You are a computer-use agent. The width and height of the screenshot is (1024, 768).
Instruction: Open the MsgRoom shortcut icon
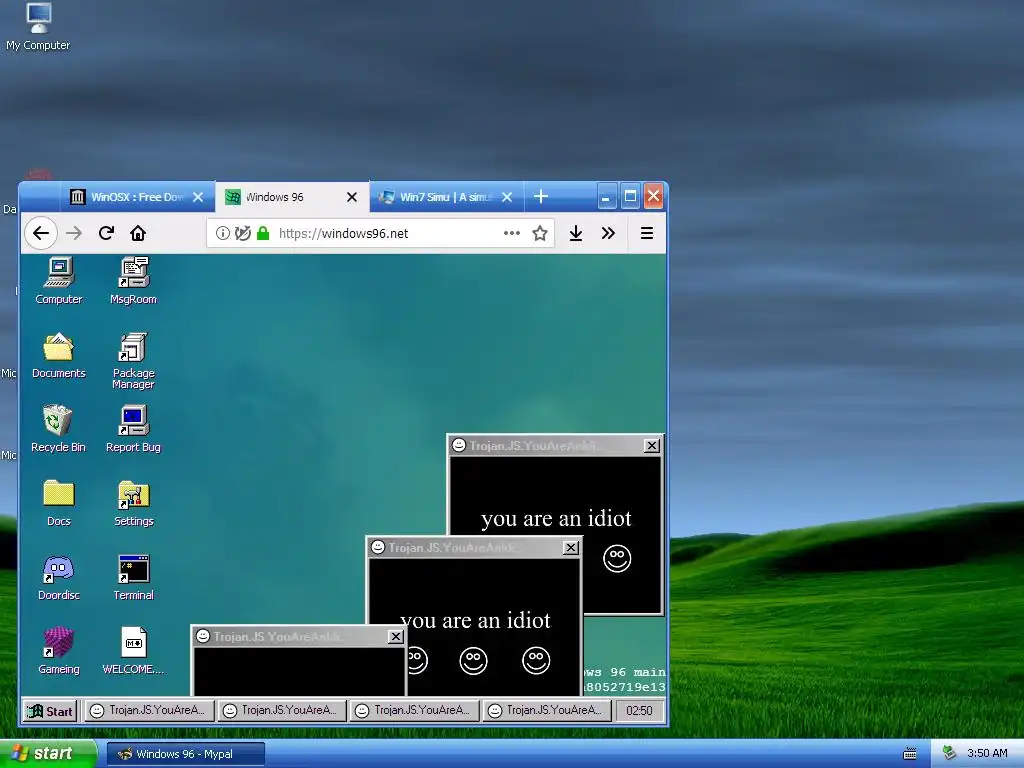click(x=133, y=281)
